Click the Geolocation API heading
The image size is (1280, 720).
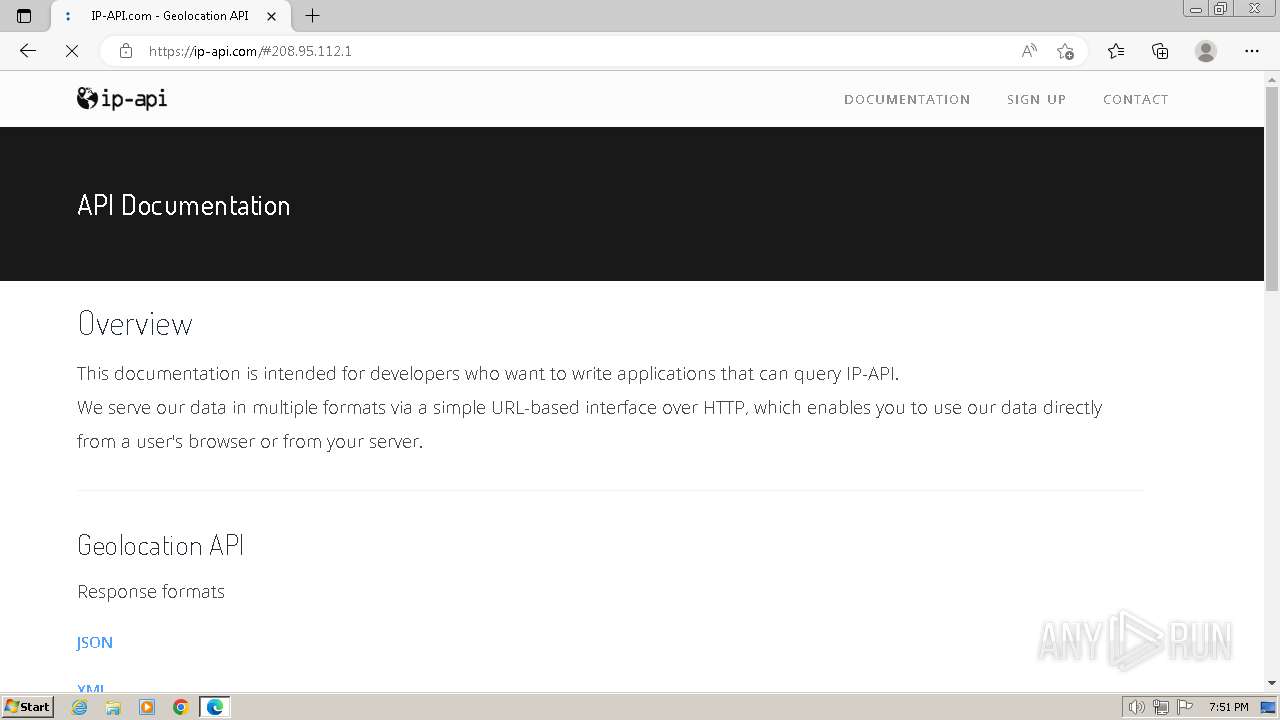[x=161, y=545]
